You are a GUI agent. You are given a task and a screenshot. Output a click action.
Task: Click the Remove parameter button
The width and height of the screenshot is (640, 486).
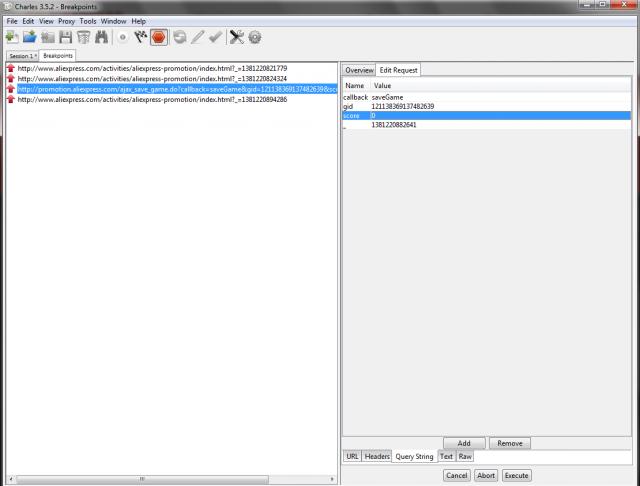[x=510, y=443]
